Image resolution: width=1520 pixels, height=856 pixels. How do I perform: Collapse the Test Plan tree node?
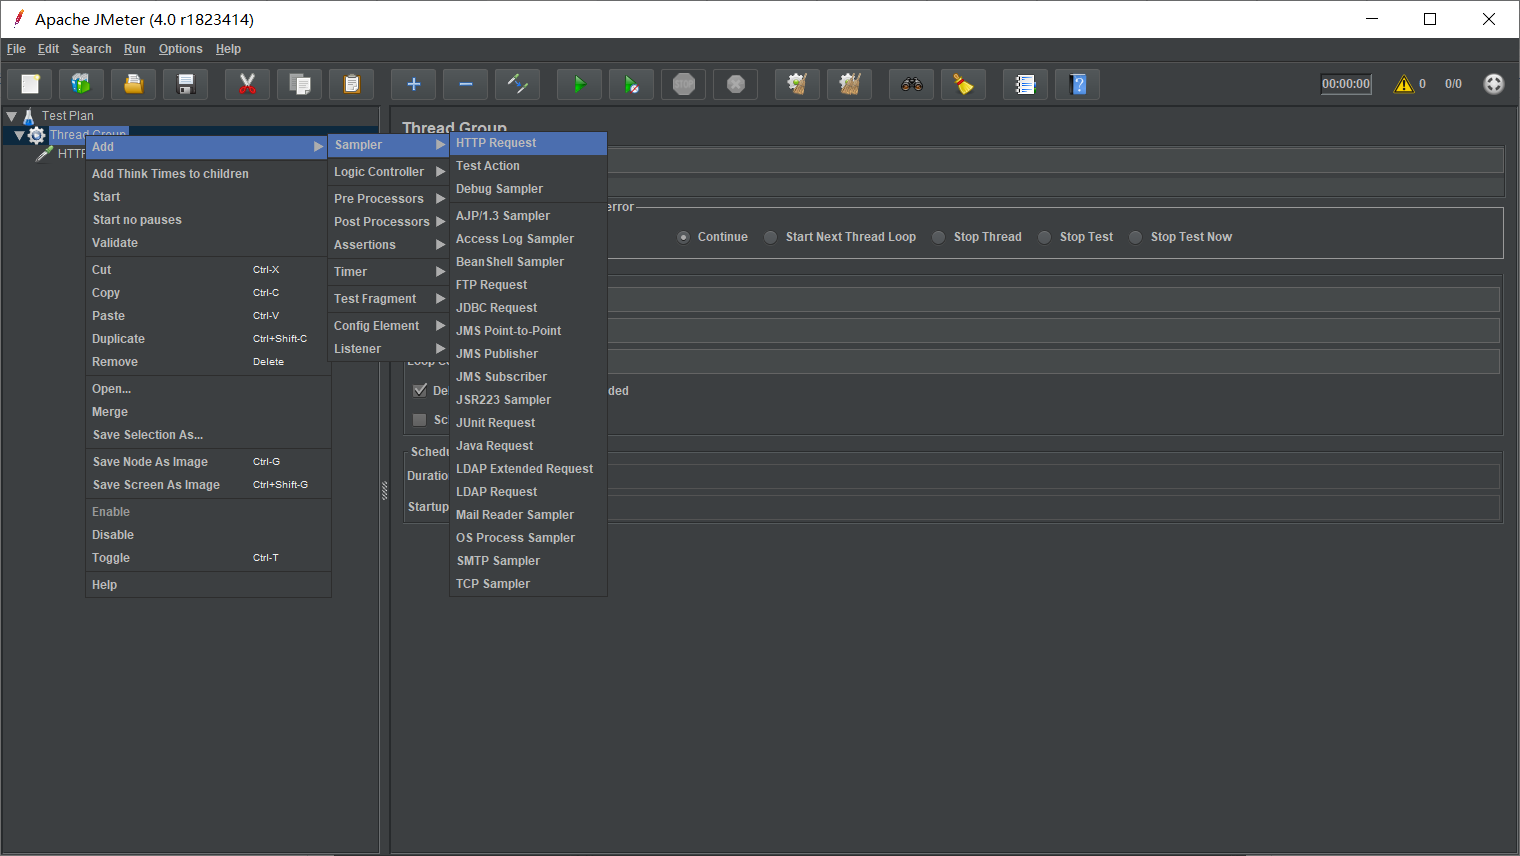[x=12, y=116]
